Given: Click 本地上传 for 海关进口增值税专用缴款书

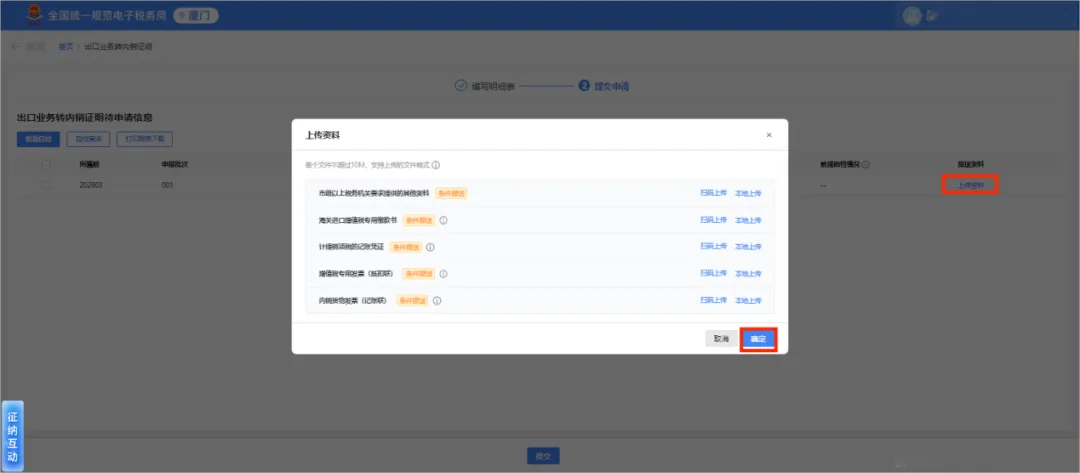Looking at the screenshot, I should (x=748, y=220).
